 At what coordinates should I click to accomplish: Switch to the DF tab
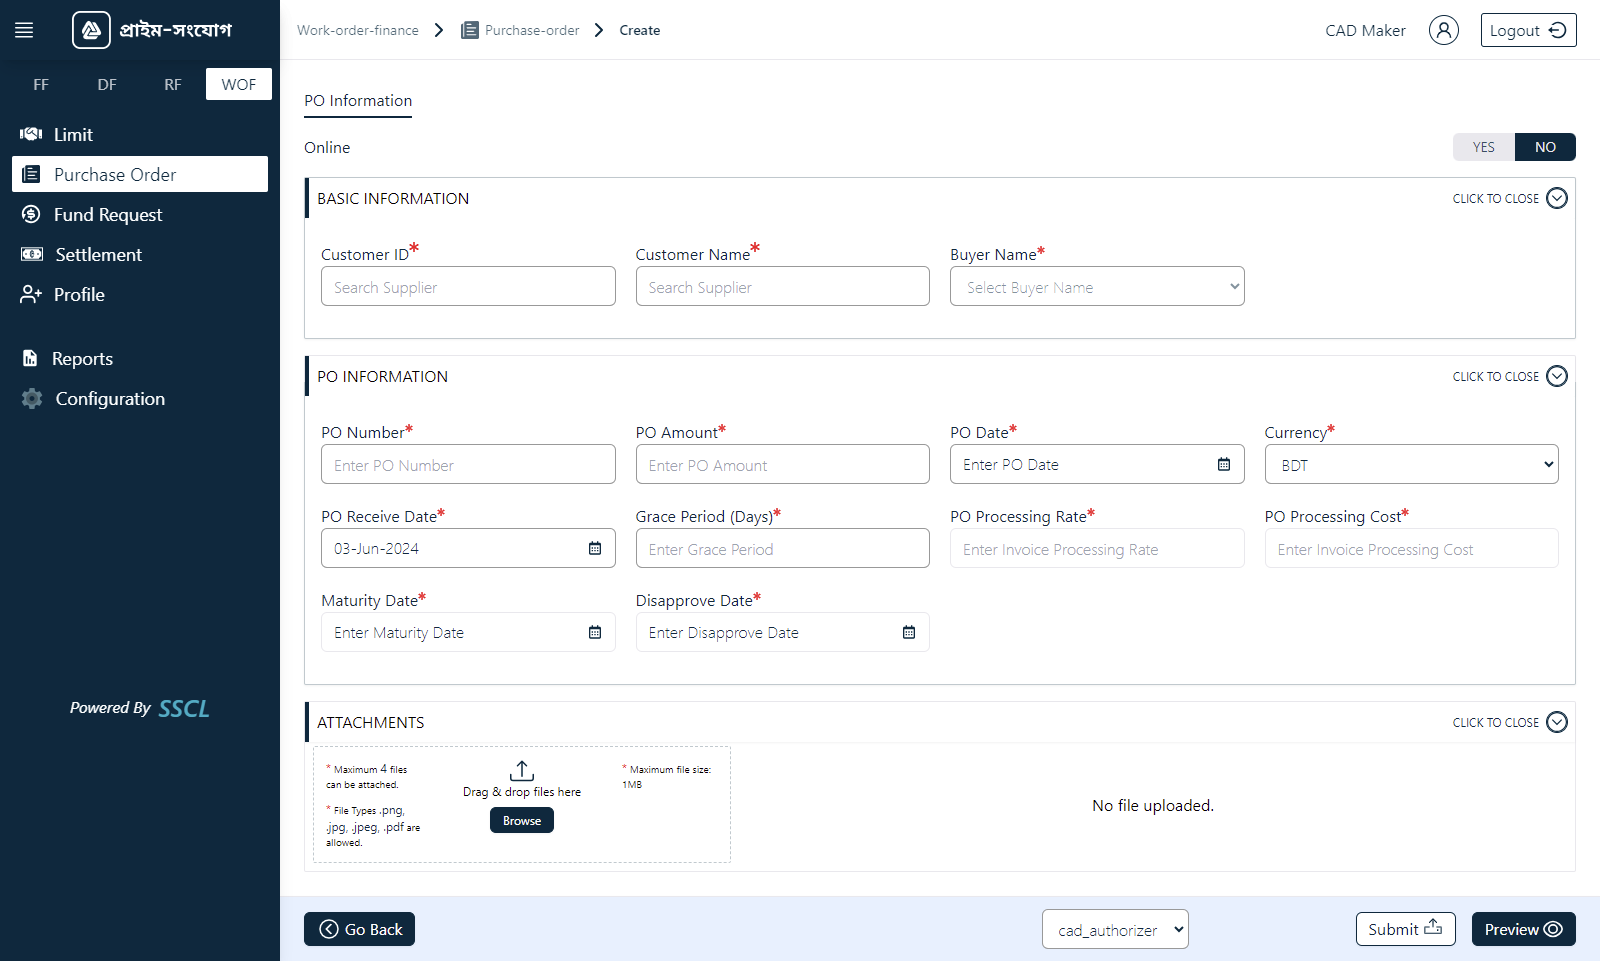[x=107, y=84]
